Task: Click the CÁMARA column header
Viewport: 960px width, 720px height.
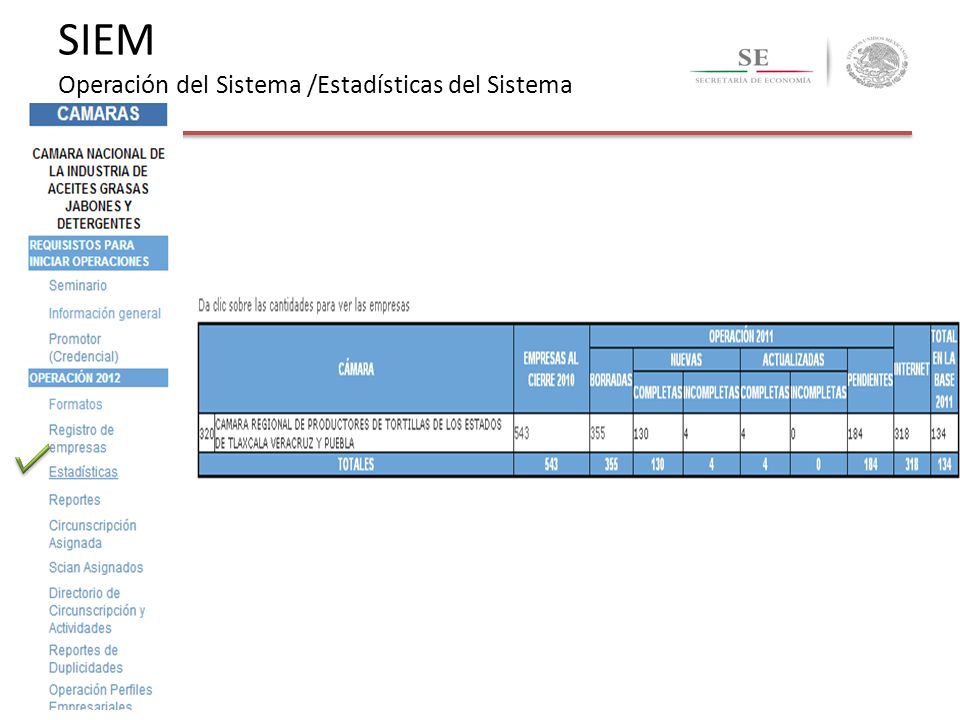Action: click(x=356, y=369)
